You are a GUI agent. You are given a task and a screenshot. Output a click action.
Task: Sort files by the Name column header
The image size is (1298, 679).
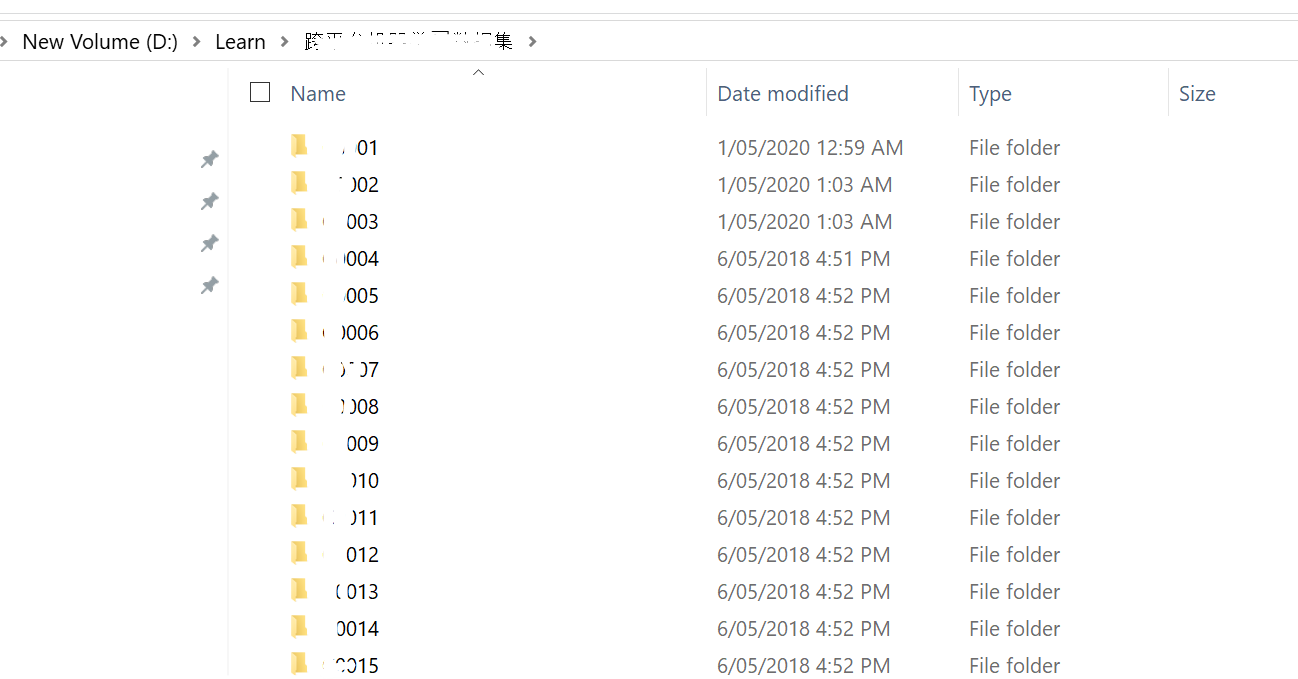pos(318,93)
